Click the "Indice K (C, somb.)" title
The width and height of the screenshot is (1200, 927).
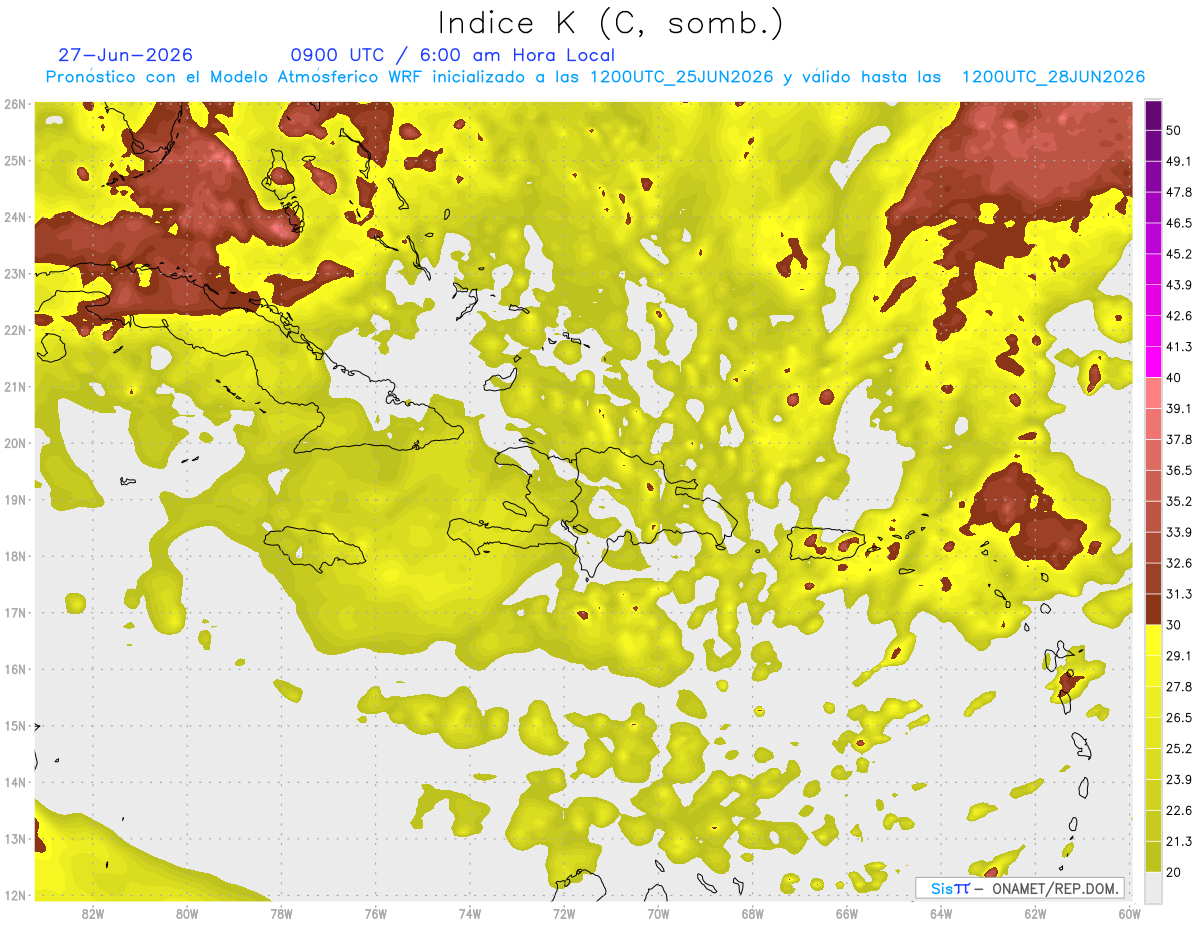click(610, 24)
